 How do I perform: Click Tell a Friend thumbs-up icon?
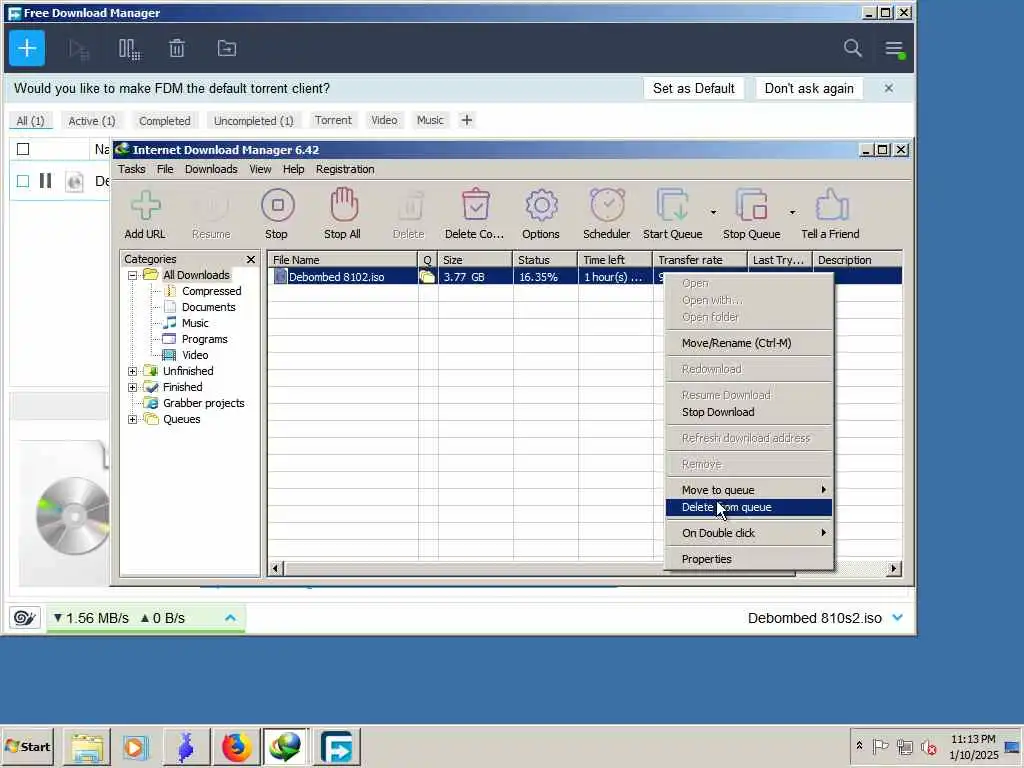[831, 214]
